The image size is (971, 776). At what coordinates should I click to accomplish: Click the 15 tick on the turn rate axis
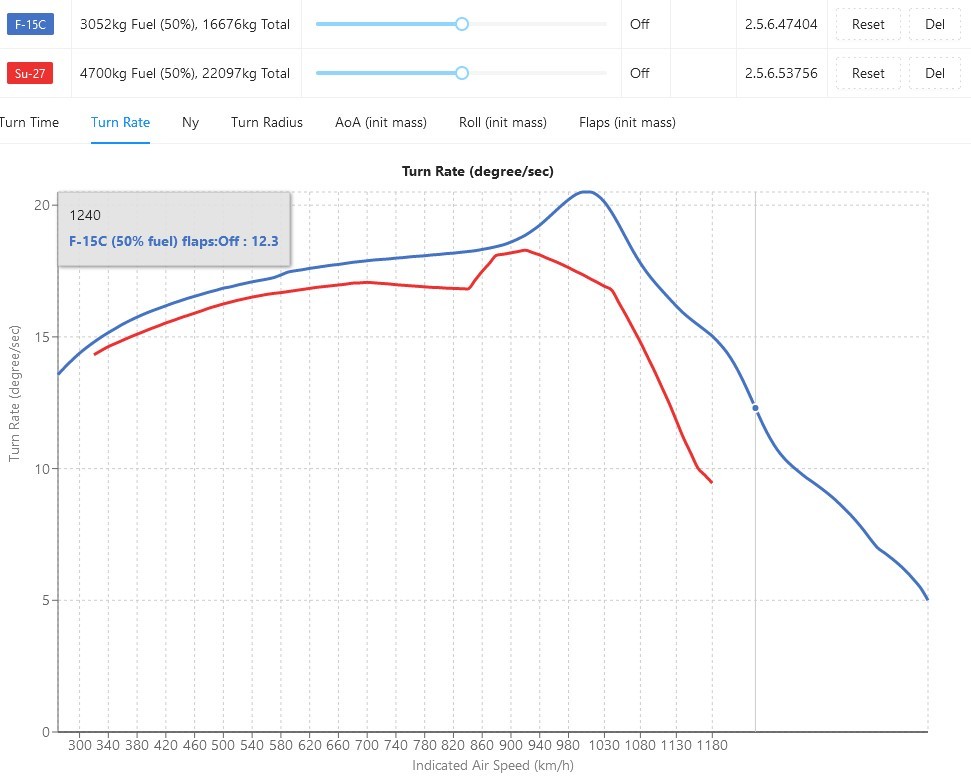pyautogui.click(x=41, y=337)
